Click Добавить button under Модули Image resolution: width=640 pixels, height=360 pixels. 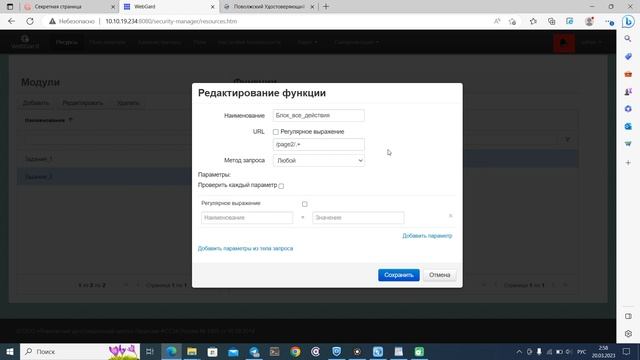36,103
